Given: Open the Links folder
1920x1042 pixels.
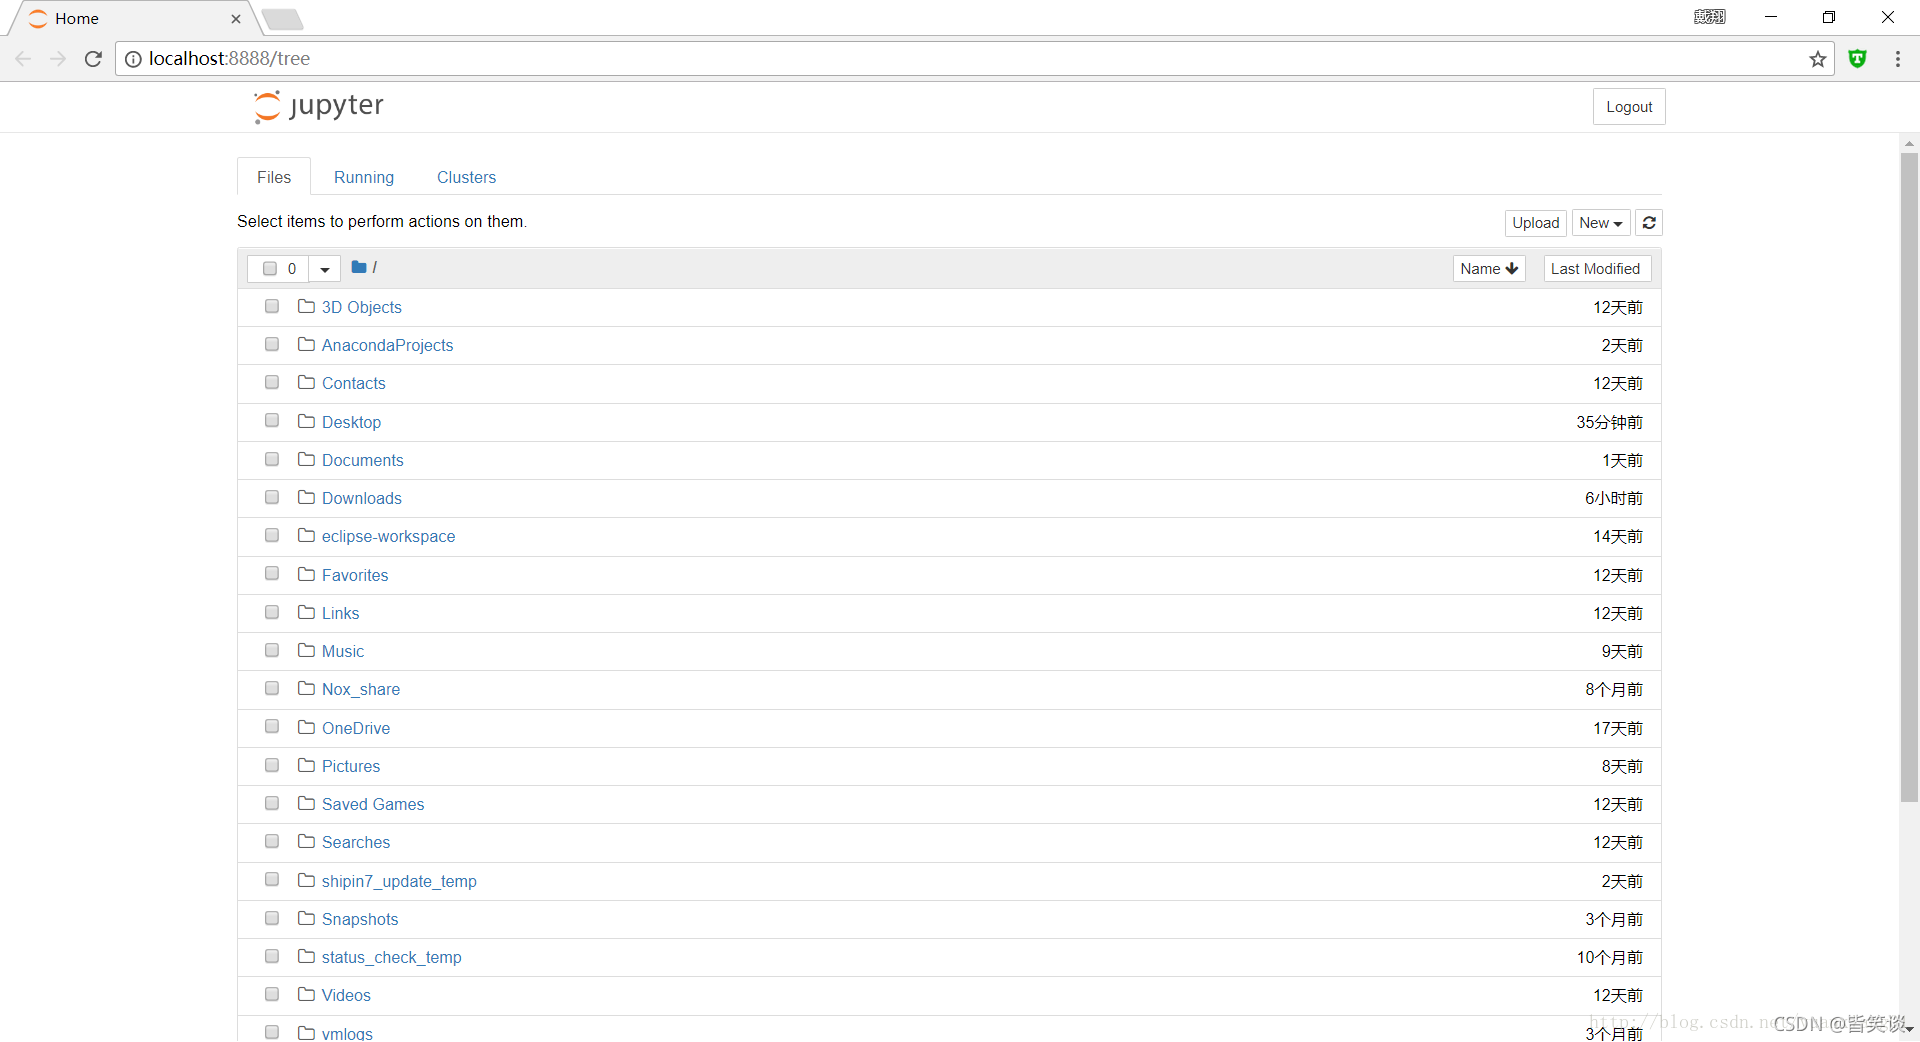Looking at the screenshot, I should [340, 613].
